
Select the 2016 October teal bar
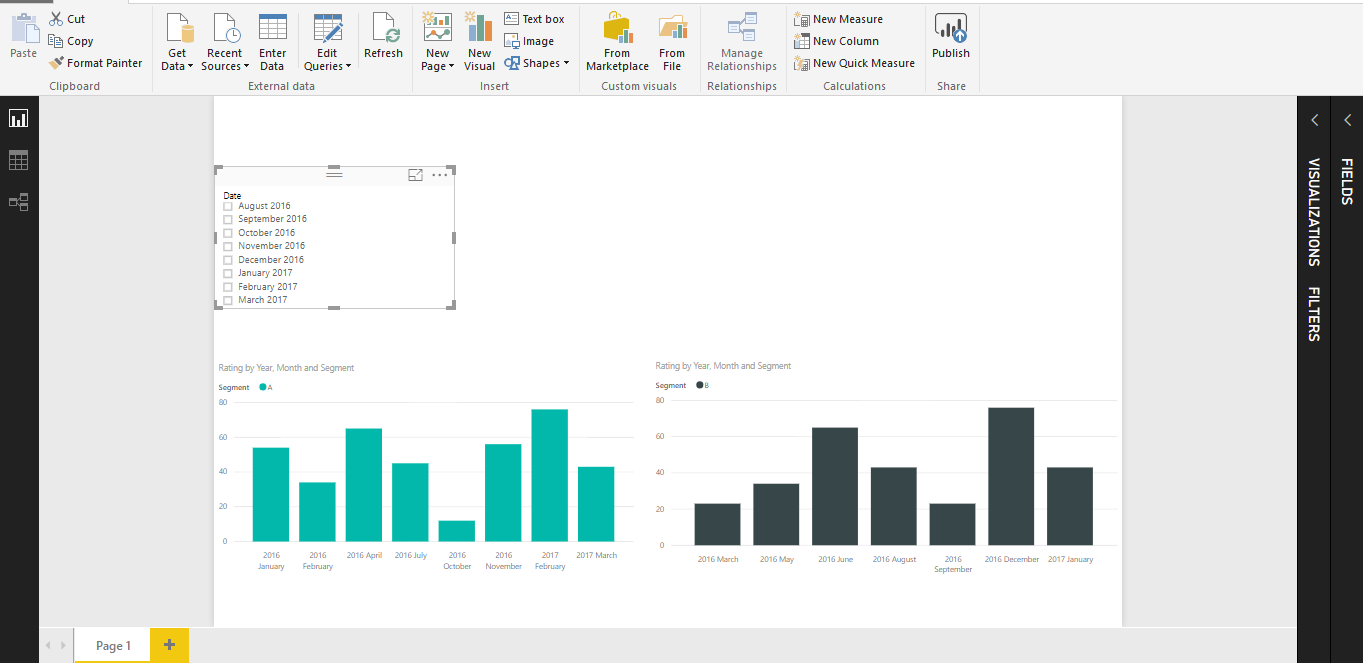pos(457,531)
